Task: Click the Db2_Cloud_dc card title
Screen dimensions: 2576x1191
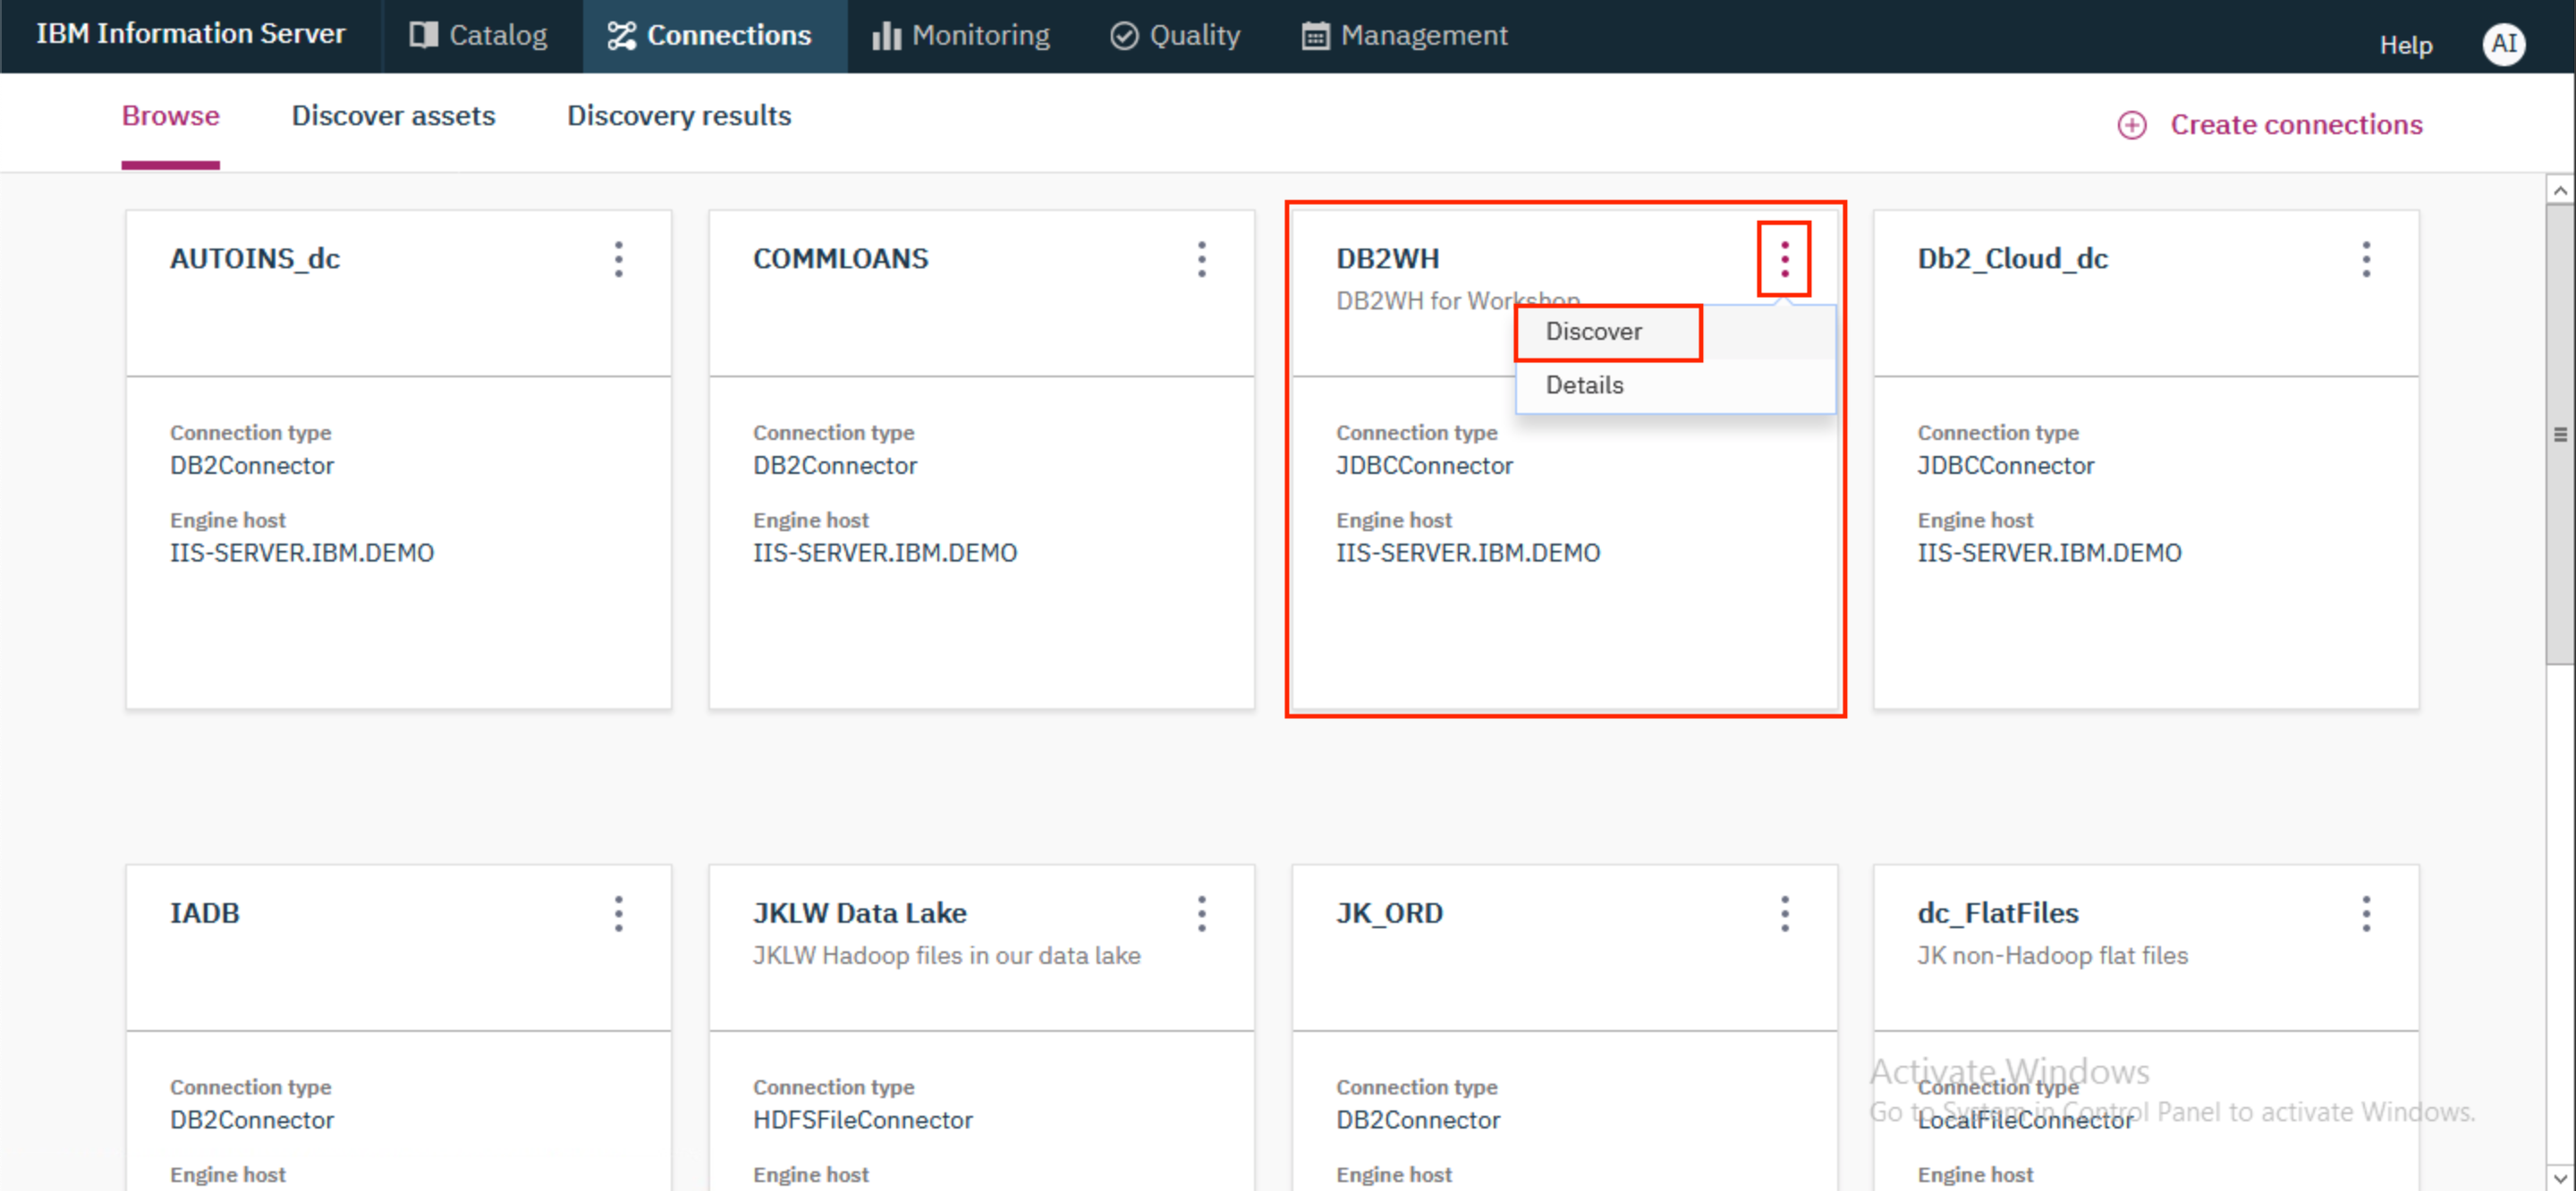Action: coord(2012,259)
